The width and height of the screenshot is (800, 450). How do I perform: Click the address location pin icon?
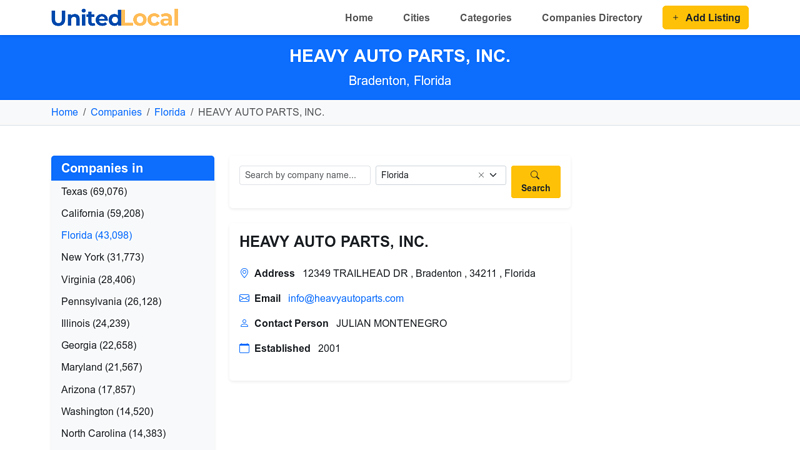[x=244, y=273]
